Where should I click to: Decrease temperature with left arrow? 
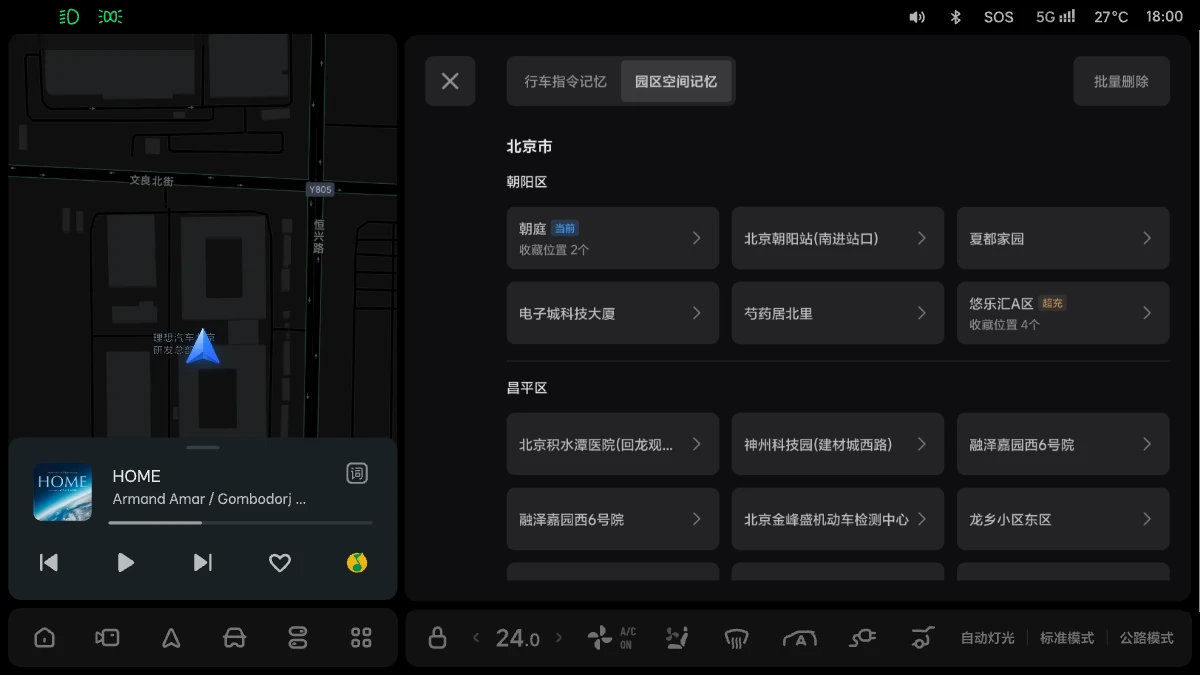476,638
